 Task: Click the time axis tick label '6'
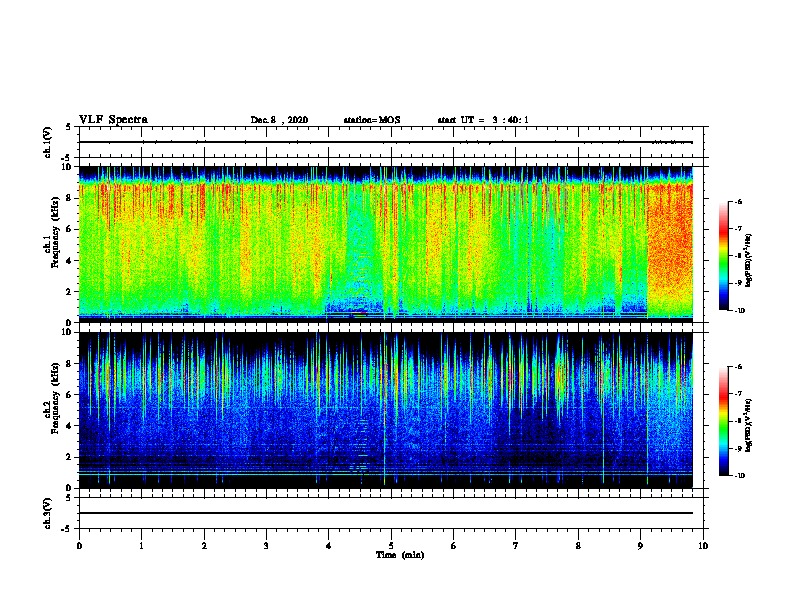pos(454,546)
